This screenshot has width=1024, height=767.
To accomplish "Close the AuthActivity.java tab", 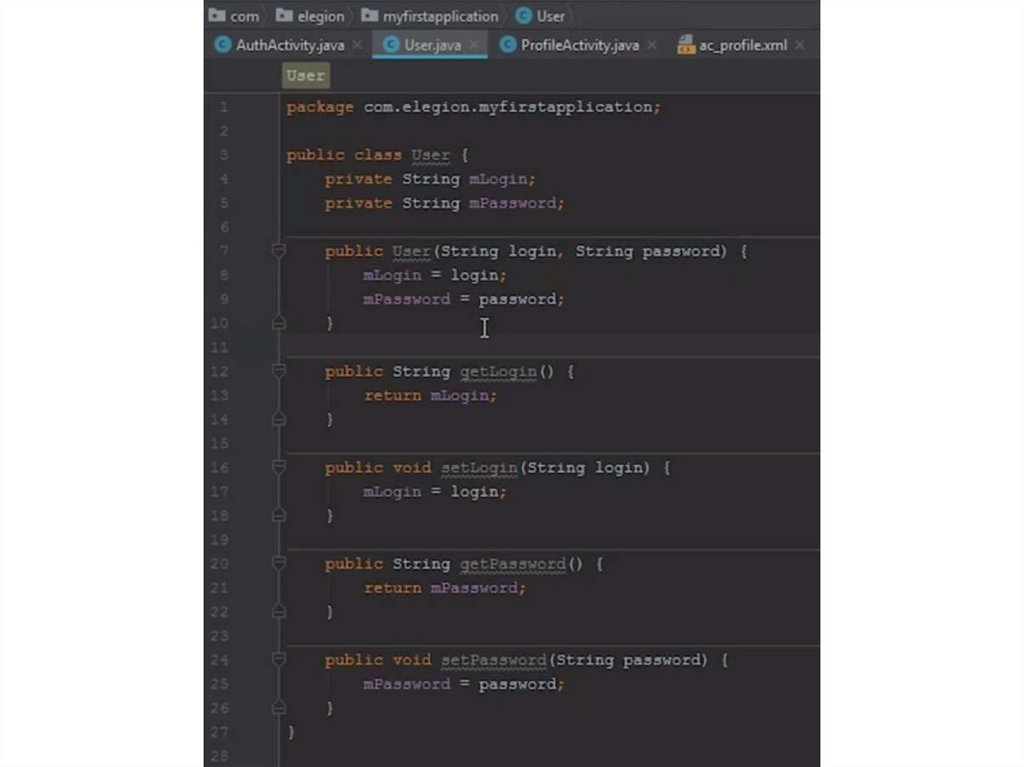I will 357,45.
